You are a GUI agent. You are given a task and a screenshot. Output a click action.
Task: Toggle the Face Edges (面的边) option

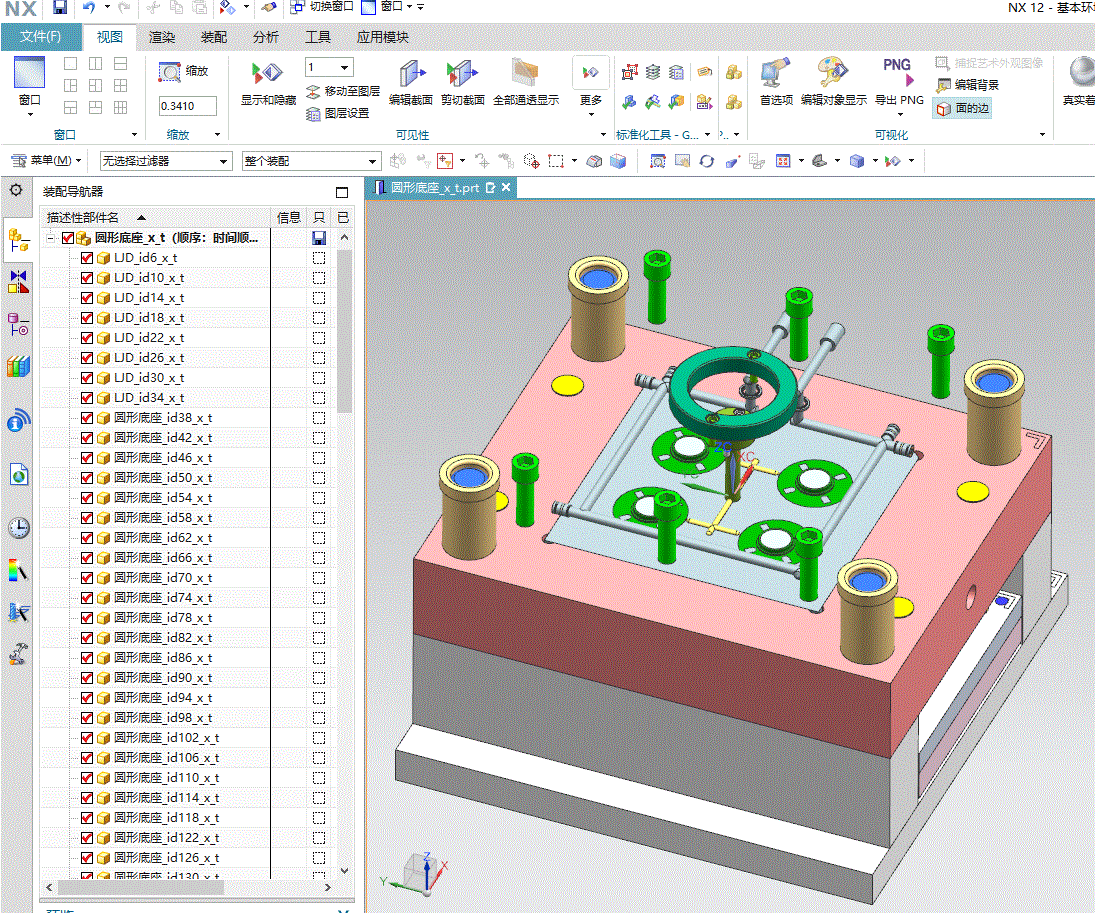point(963,108)
